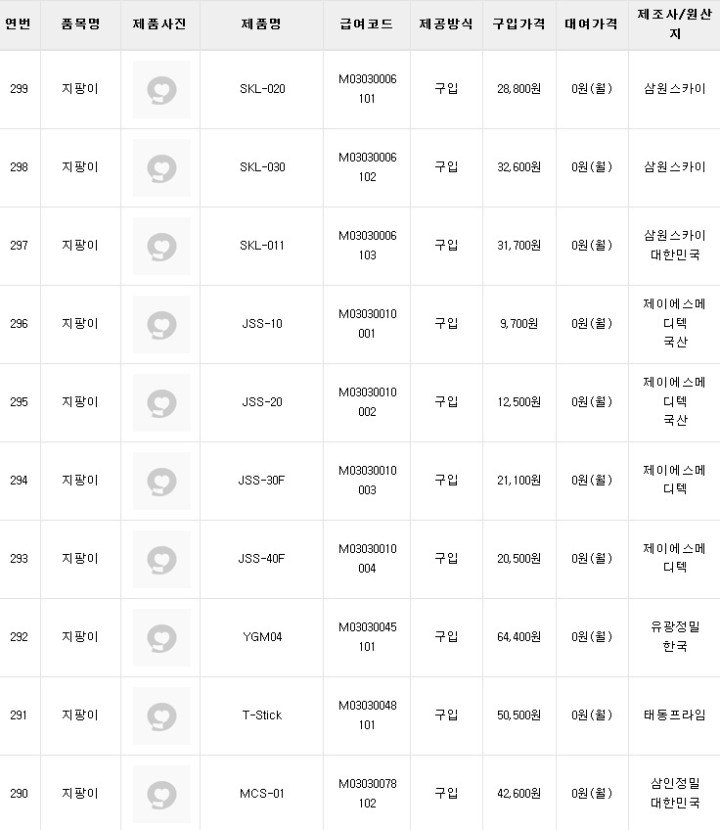Click the 구입가격 column header

coord(518,23)
